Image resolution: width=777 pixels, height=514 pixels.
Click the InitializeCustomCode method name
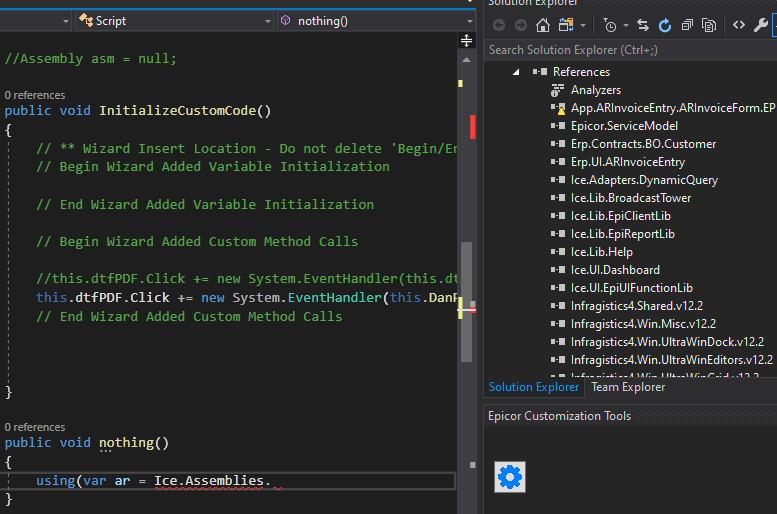point(178,111)
